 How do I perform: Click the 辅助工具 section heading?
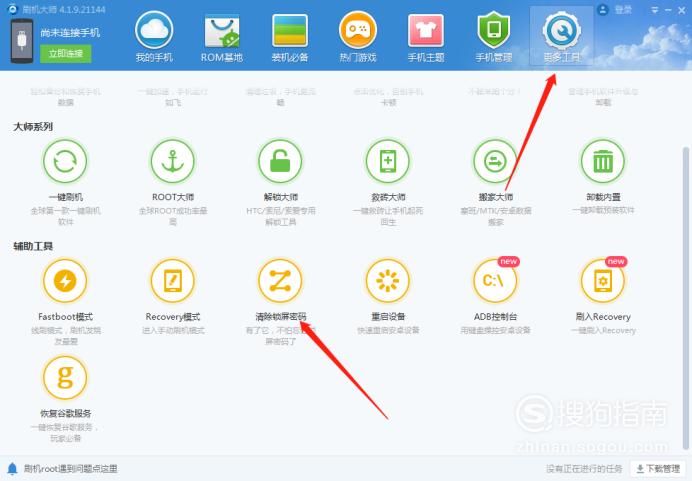coord(33,246)
